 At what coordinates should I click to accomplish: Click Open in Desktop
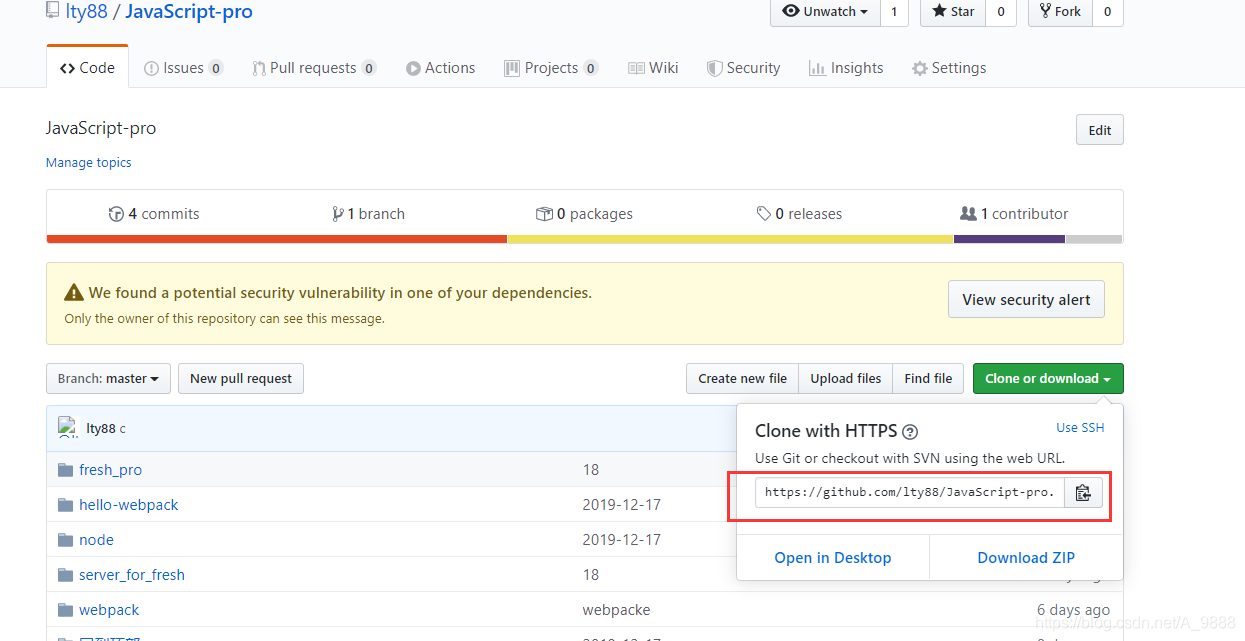click(x=833, y=558)
